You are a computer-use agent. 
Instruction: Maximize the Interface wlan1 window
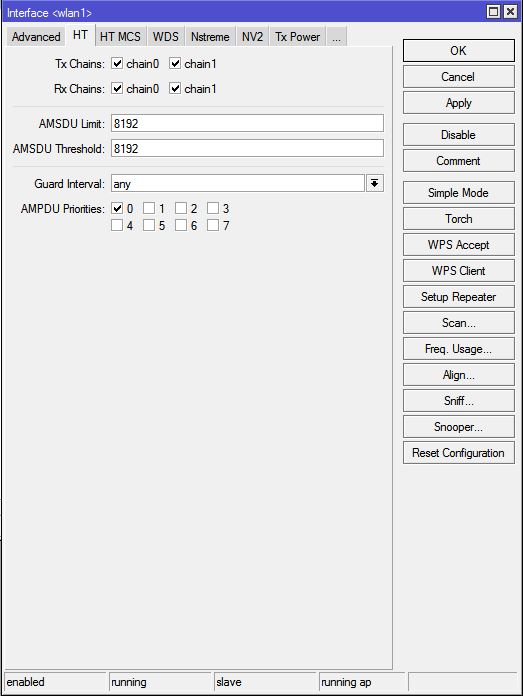493,12
